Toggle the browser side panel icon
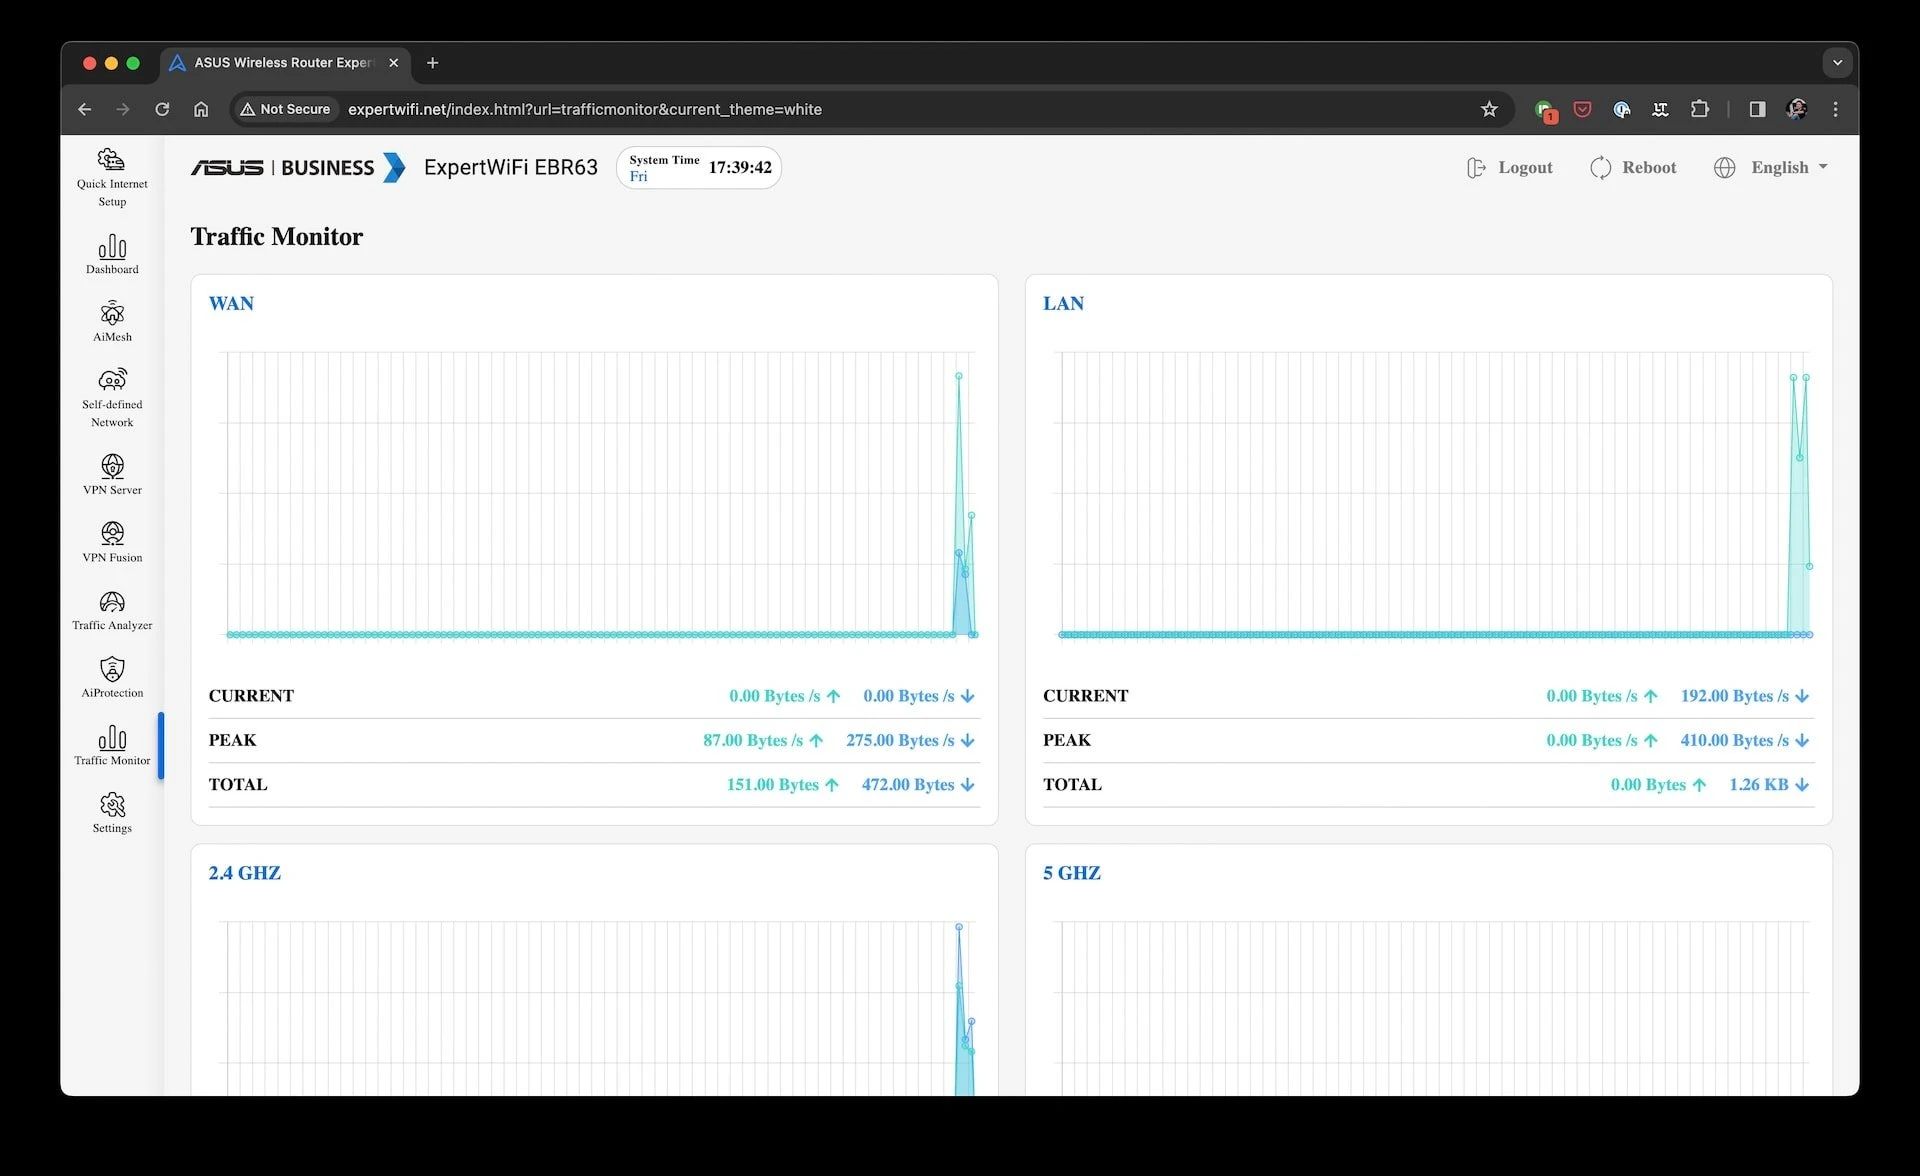 point(1757,109)
